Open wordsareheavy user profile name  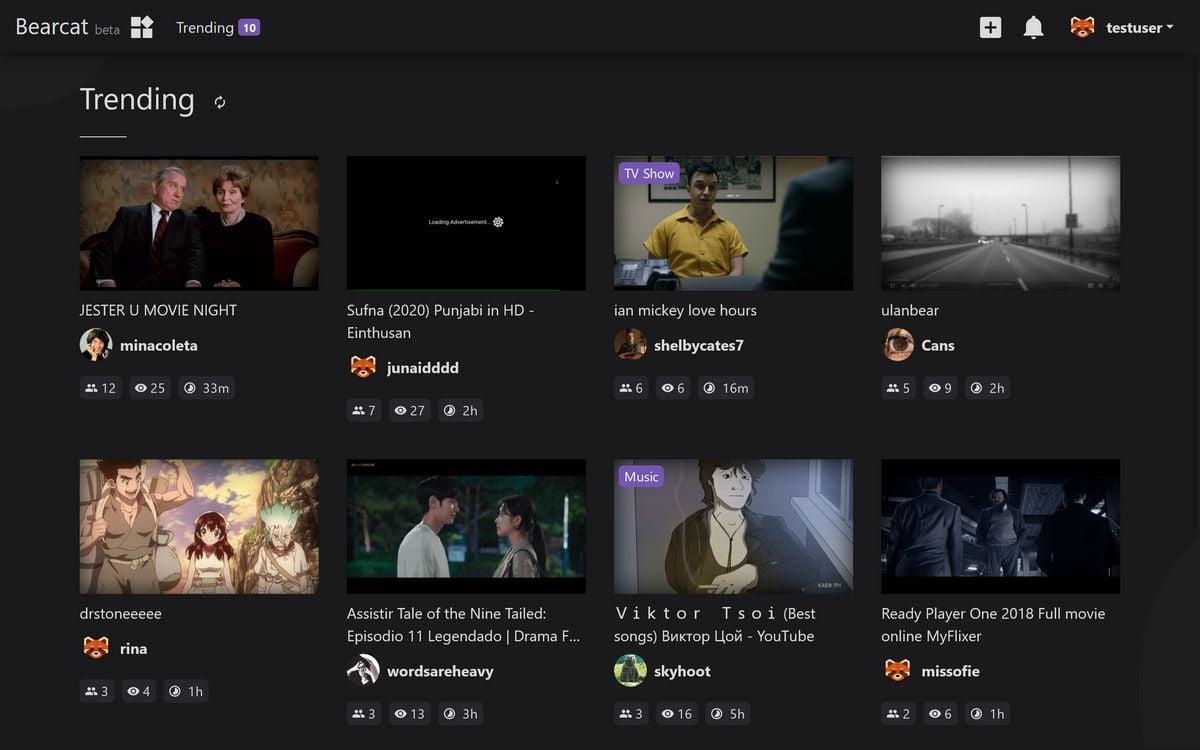(x=440, y=672)
